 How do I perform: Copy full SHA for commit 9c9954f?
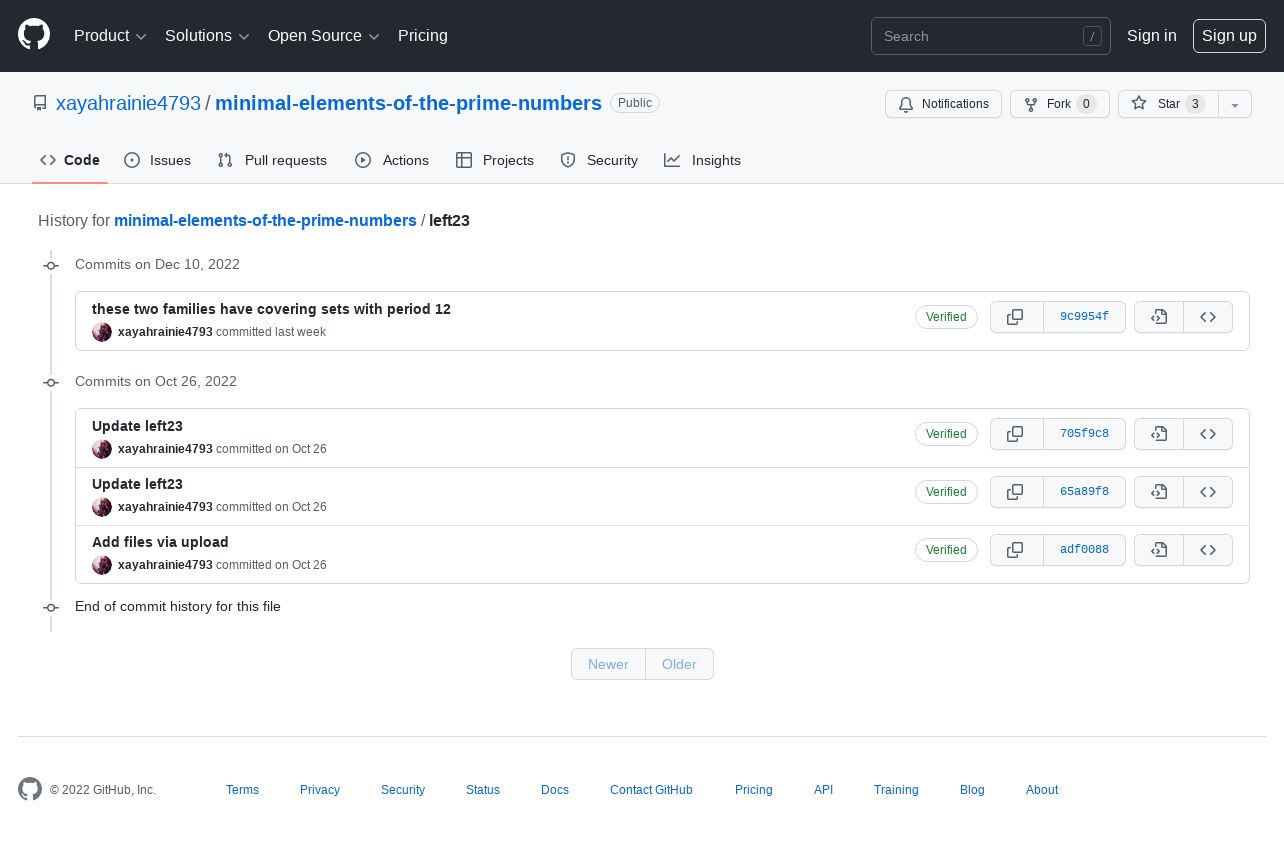(1016, 317)
